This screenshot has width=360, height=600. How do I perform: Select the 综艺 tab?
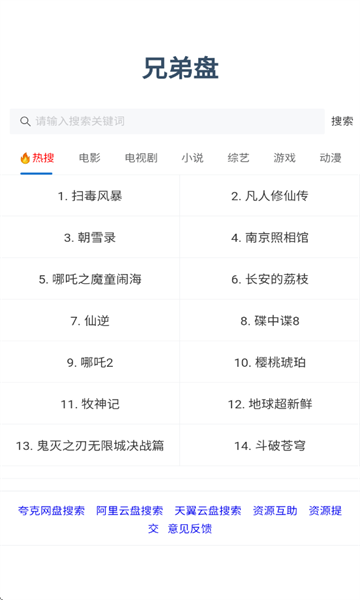(x=238, y=158)
